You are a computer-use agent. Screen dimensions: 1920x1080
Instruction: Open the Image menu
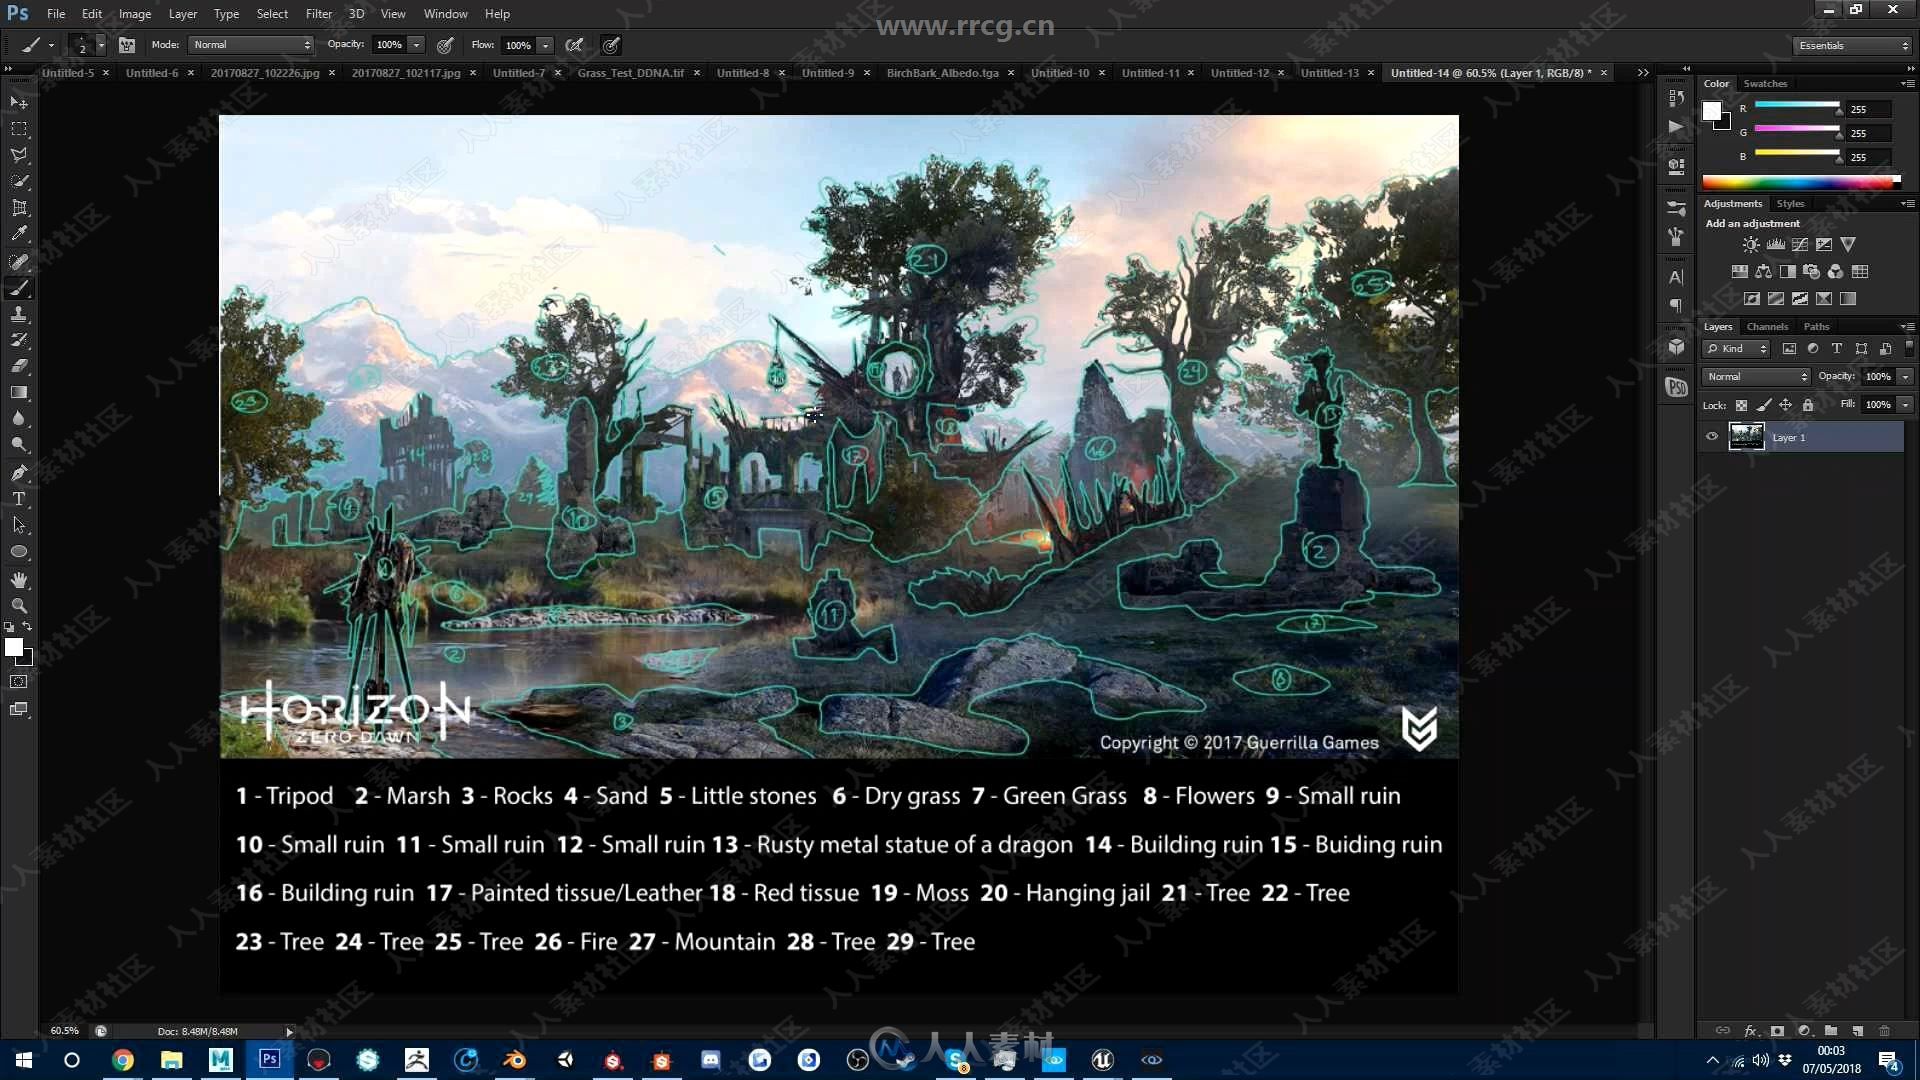point(135,14)
